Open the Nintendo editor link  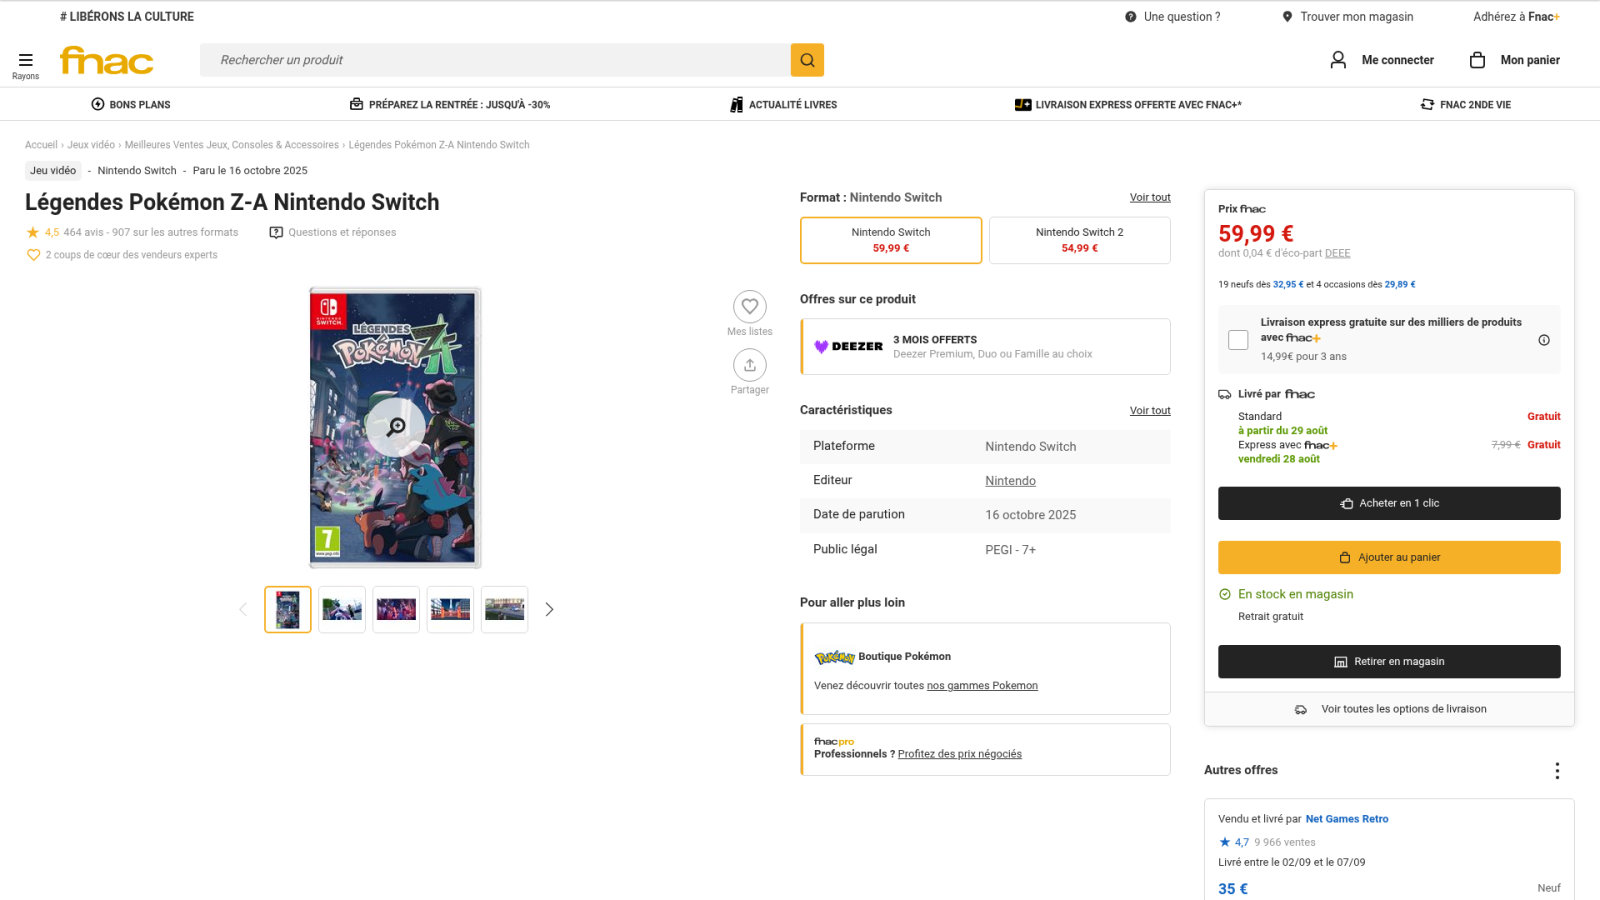pyautogui.click(x=1010, y=481)
